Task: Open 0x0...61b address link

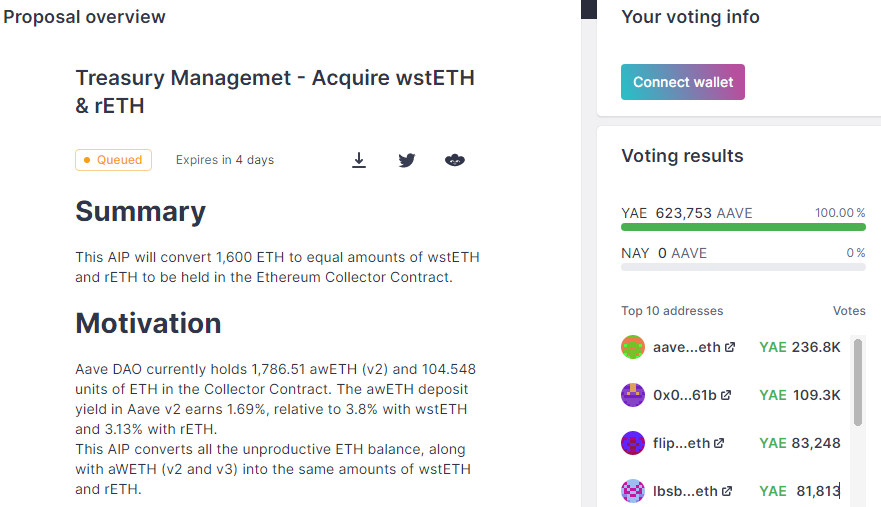Action: 685,395
